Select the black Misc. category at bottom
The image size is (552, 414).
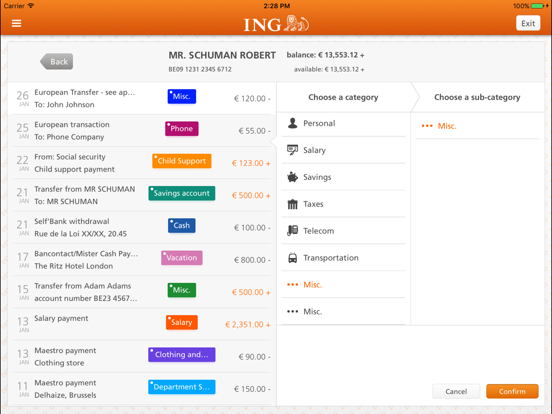(x=344, y=312)
